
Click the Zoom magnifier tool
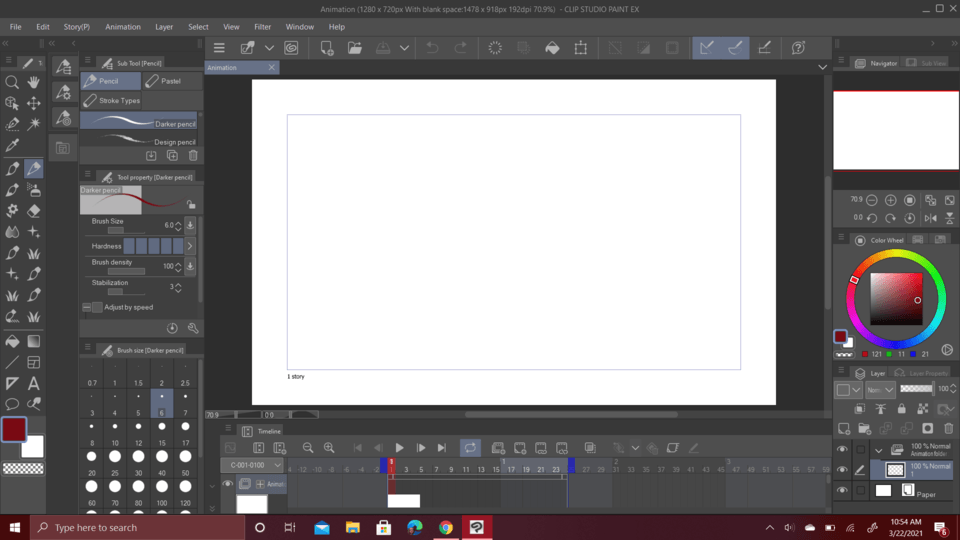tap(12, 82)
